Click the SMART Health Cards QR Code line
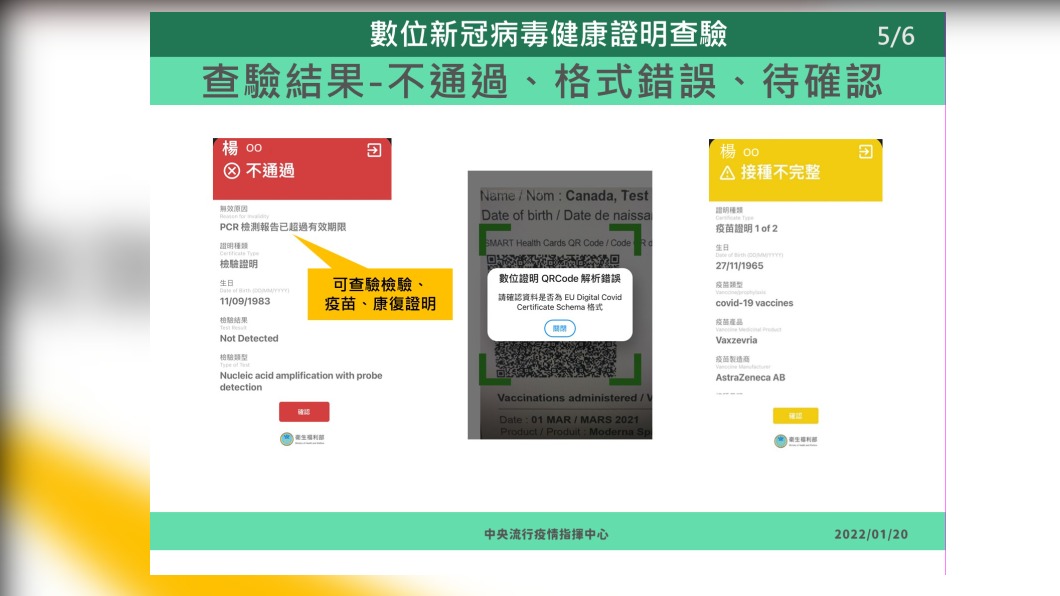The height and width of the screenshot is (596, 1060). click(x=567, y=243)
